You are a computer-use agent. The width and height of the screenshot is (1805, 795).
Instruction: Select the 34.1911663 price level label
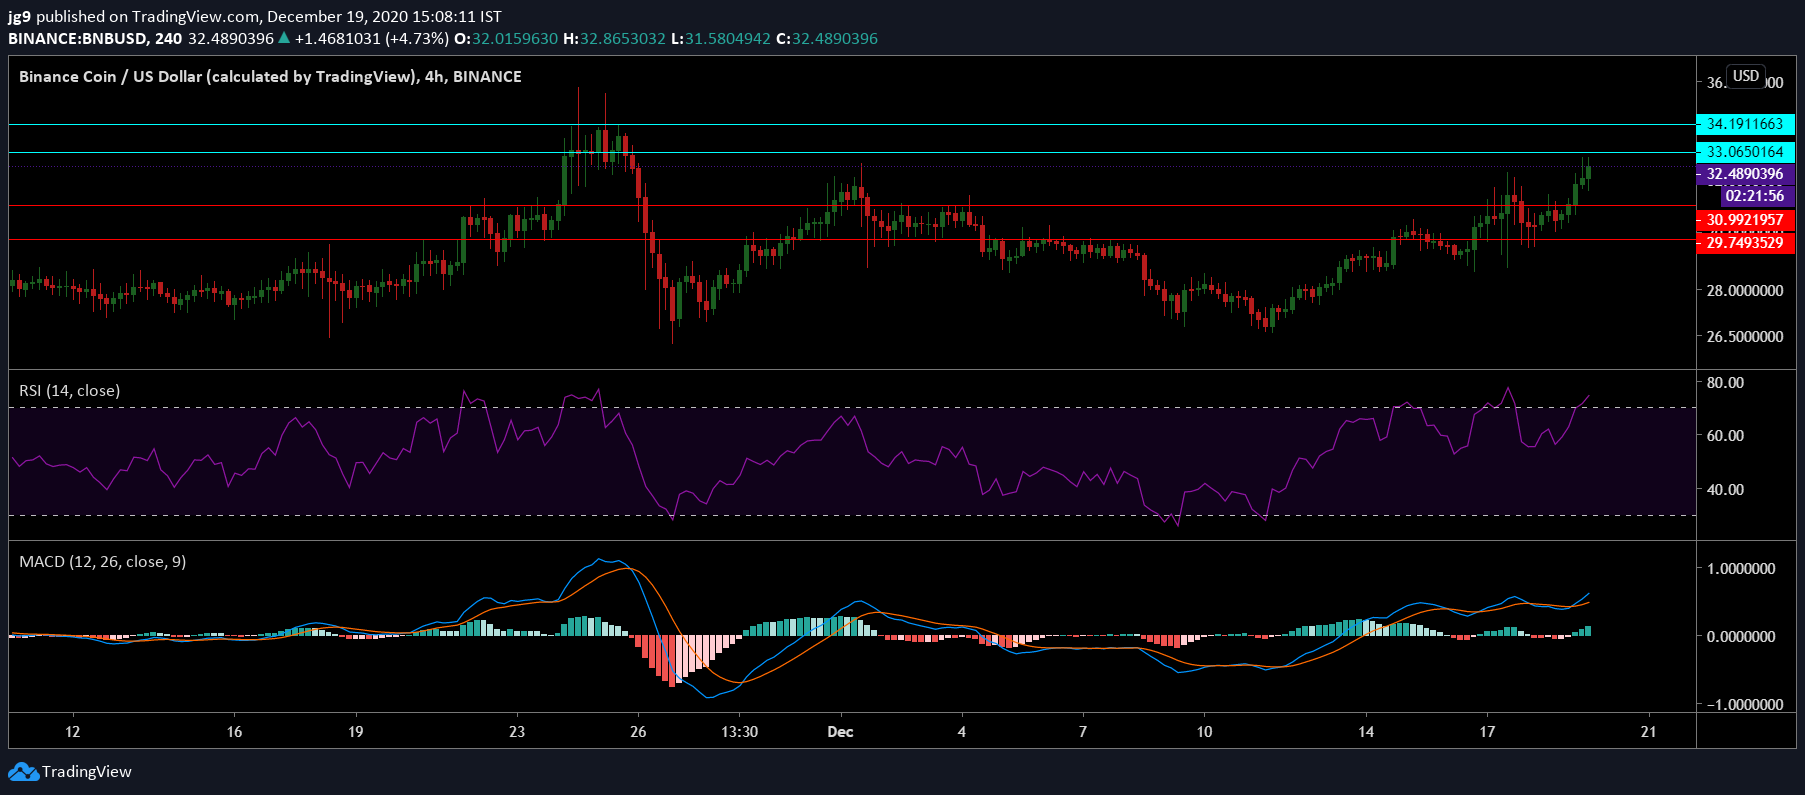pos(1745,124)
